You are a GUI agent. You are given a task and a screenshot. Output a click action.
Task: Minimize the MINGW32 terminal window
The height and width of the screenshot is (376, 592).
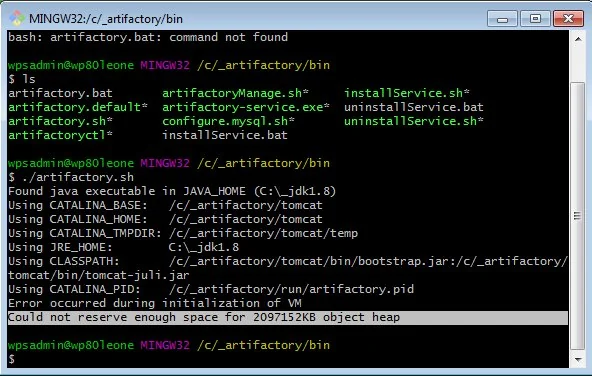(502, 19)
